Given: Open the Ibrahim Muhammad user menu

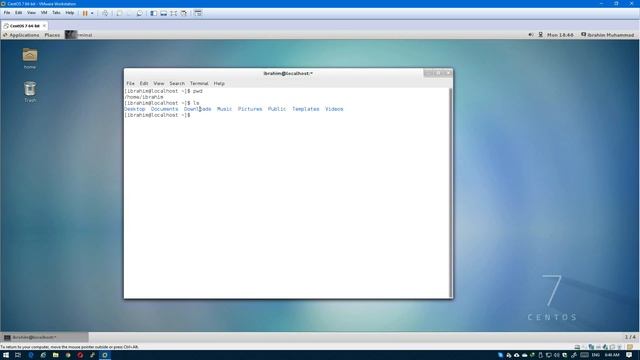Looking at the screenshot, I should [x=608, y=35].
